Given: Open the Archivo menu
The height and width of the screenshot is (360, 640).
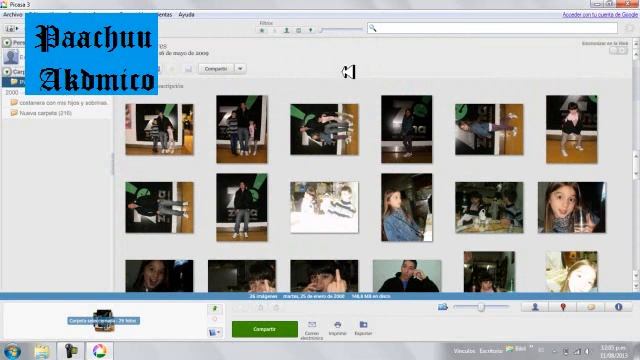Looking at the screenshot, I should point(13,15).
